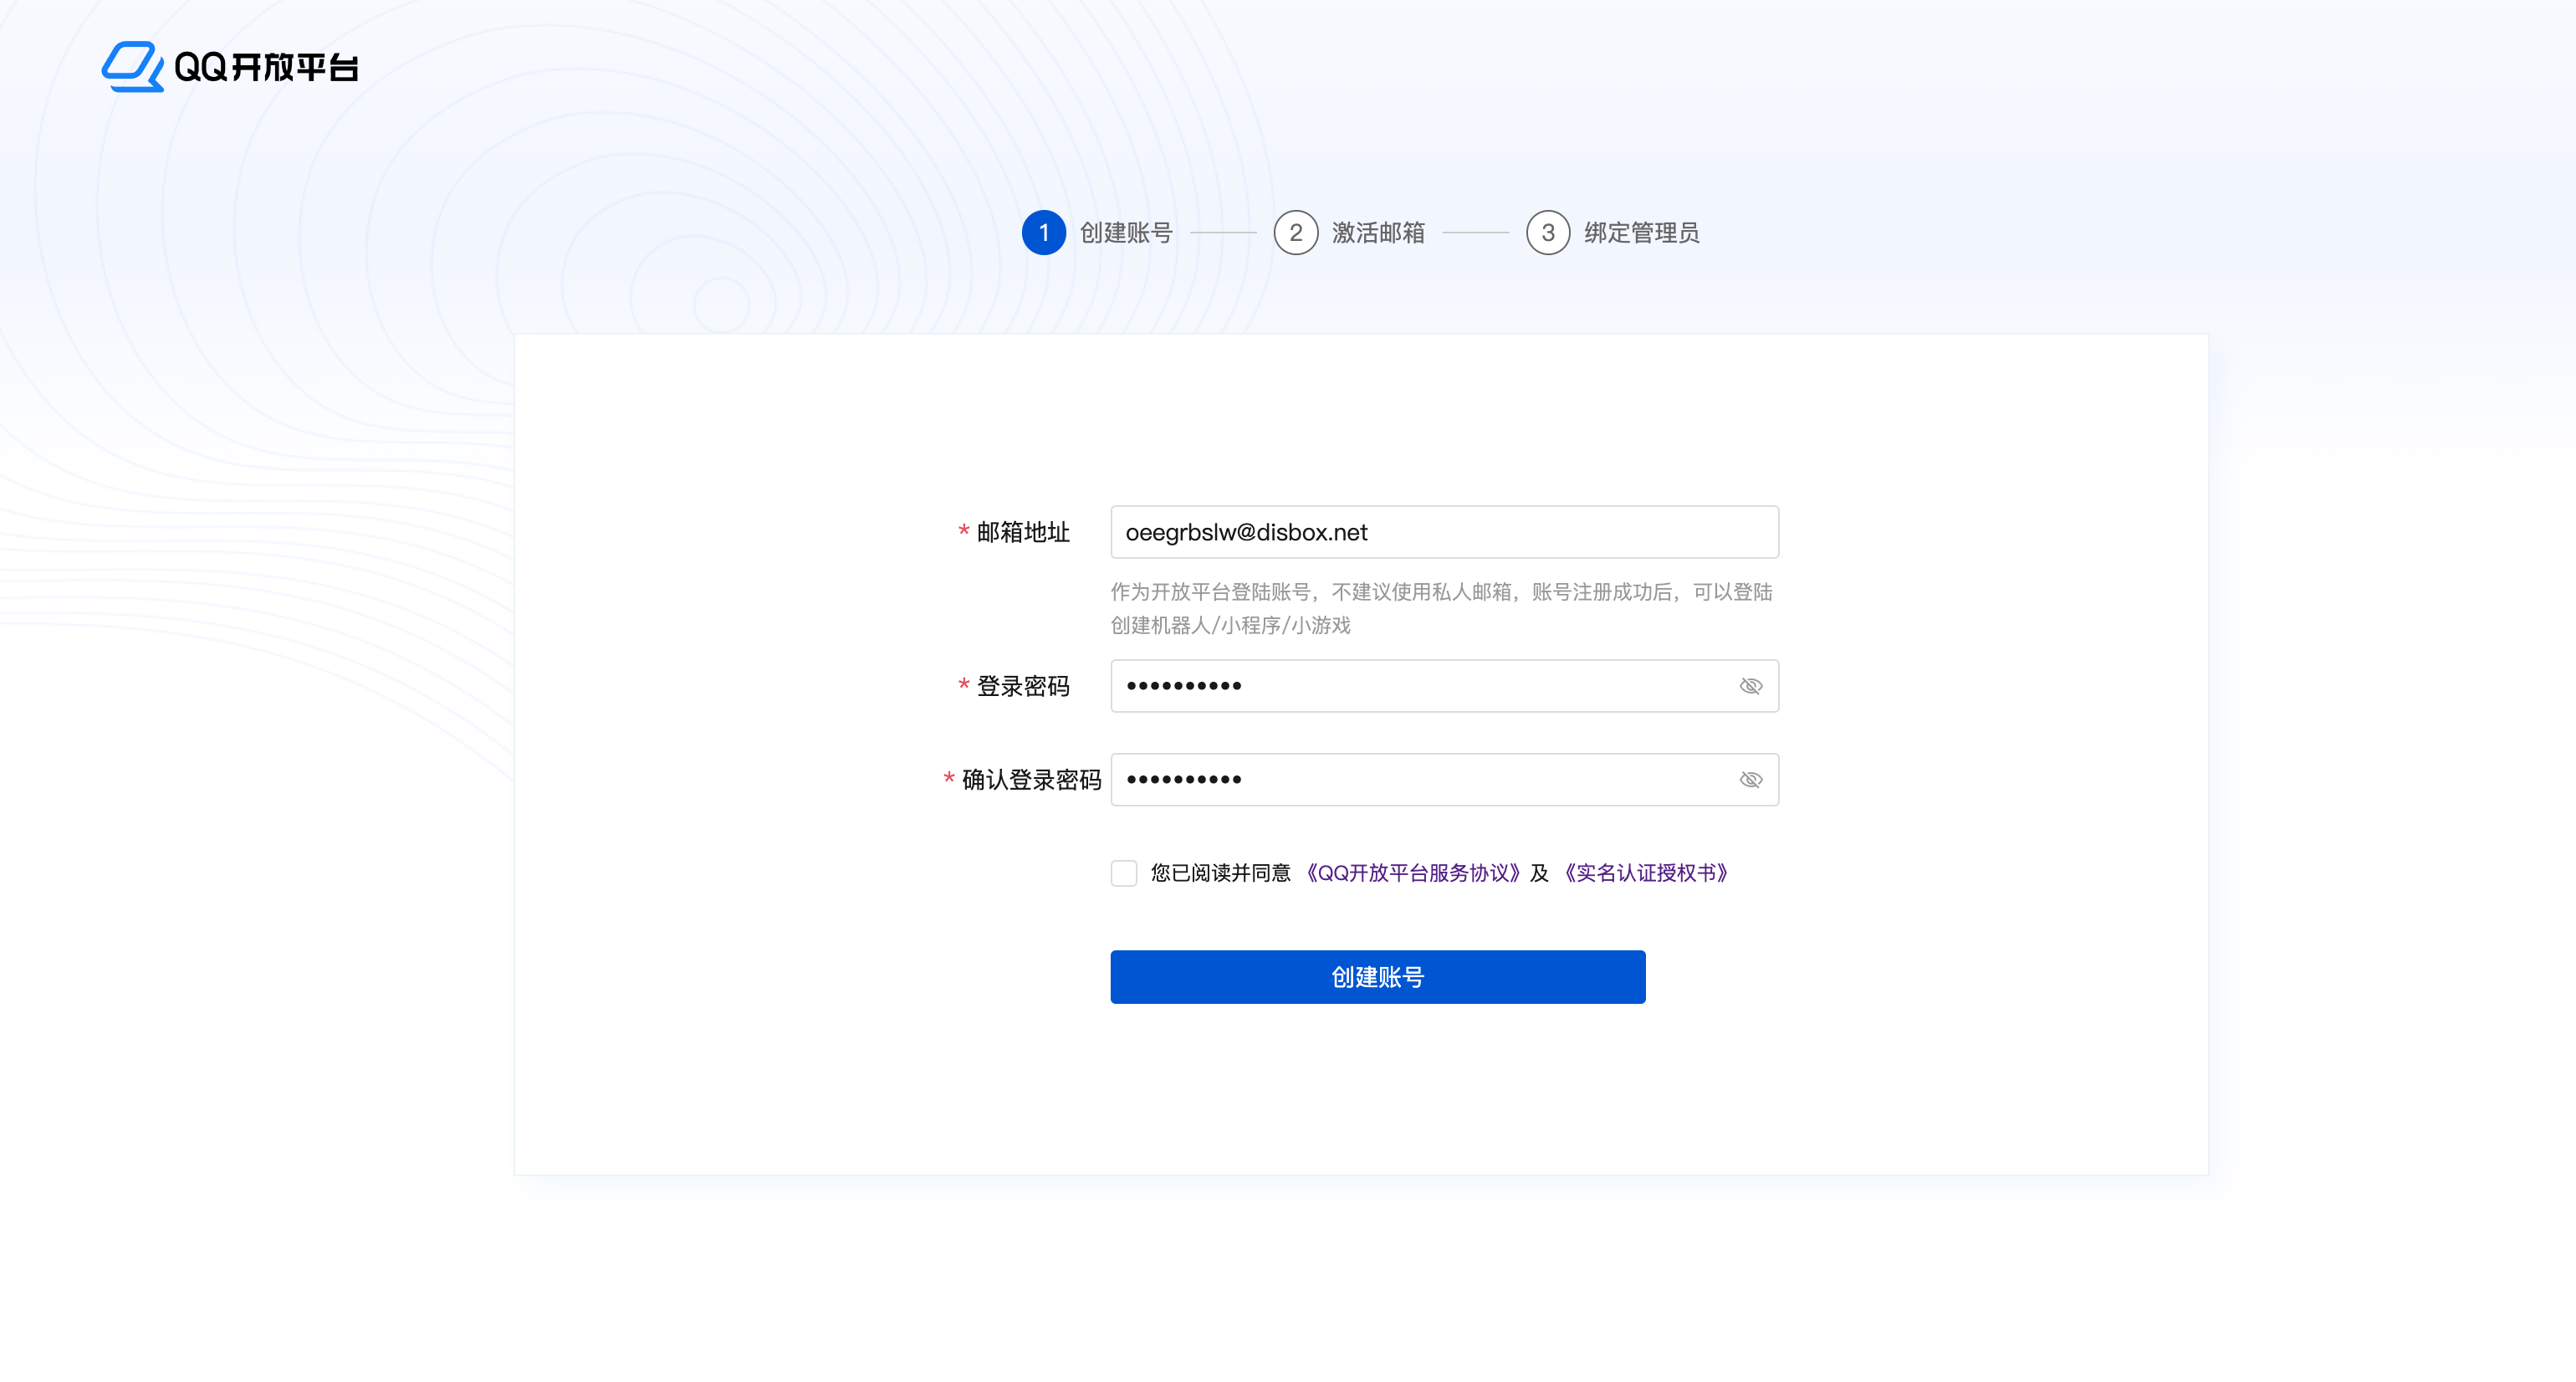Show password in 确认登录密码 field

tap(1750, 780)
